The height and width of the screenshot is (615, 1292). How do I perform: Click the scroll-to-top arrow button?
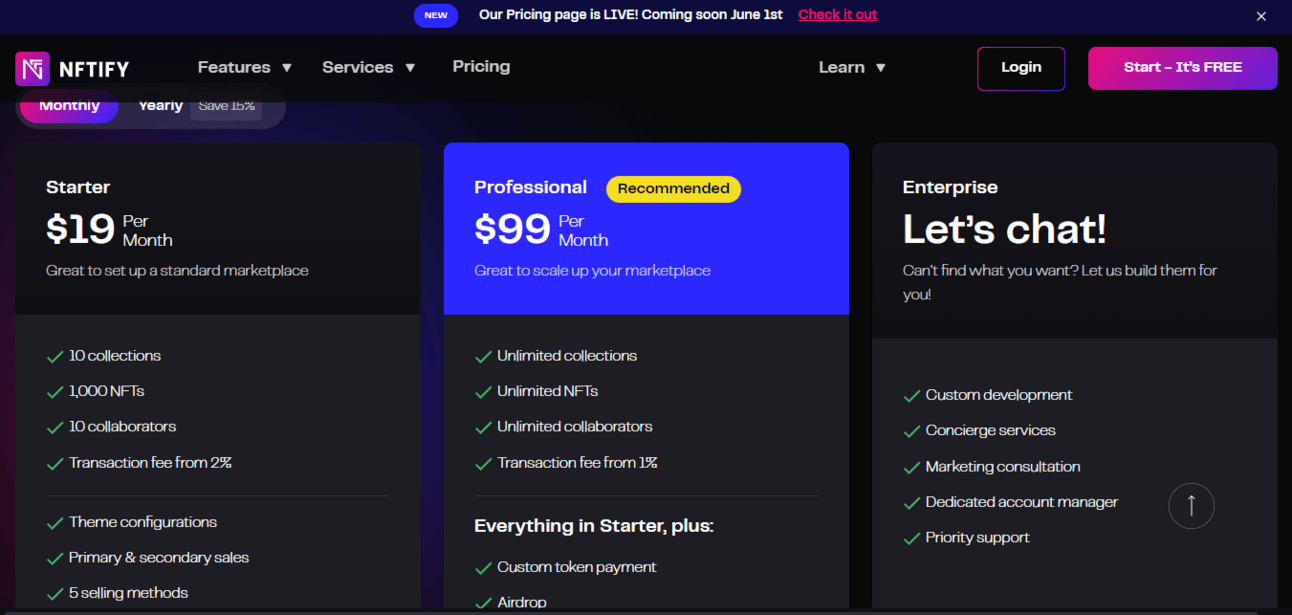[x=1191, y=506]
